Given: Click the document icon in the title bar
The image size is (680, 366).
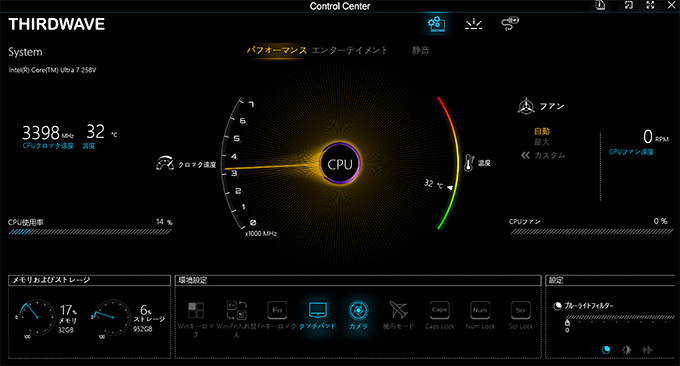Looking at the screenshot, I should coord(600,5).
